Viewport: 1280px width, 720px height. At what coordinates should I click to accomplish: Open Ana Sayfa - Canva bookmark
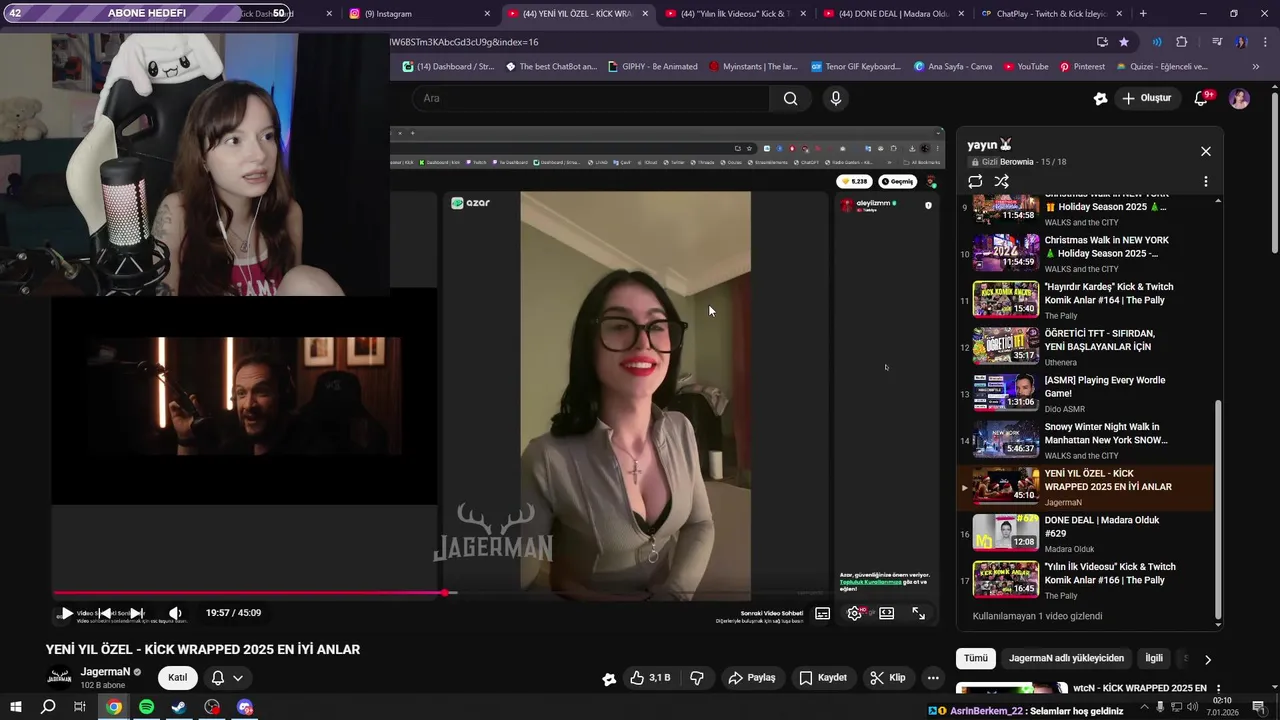coord(953,67)
